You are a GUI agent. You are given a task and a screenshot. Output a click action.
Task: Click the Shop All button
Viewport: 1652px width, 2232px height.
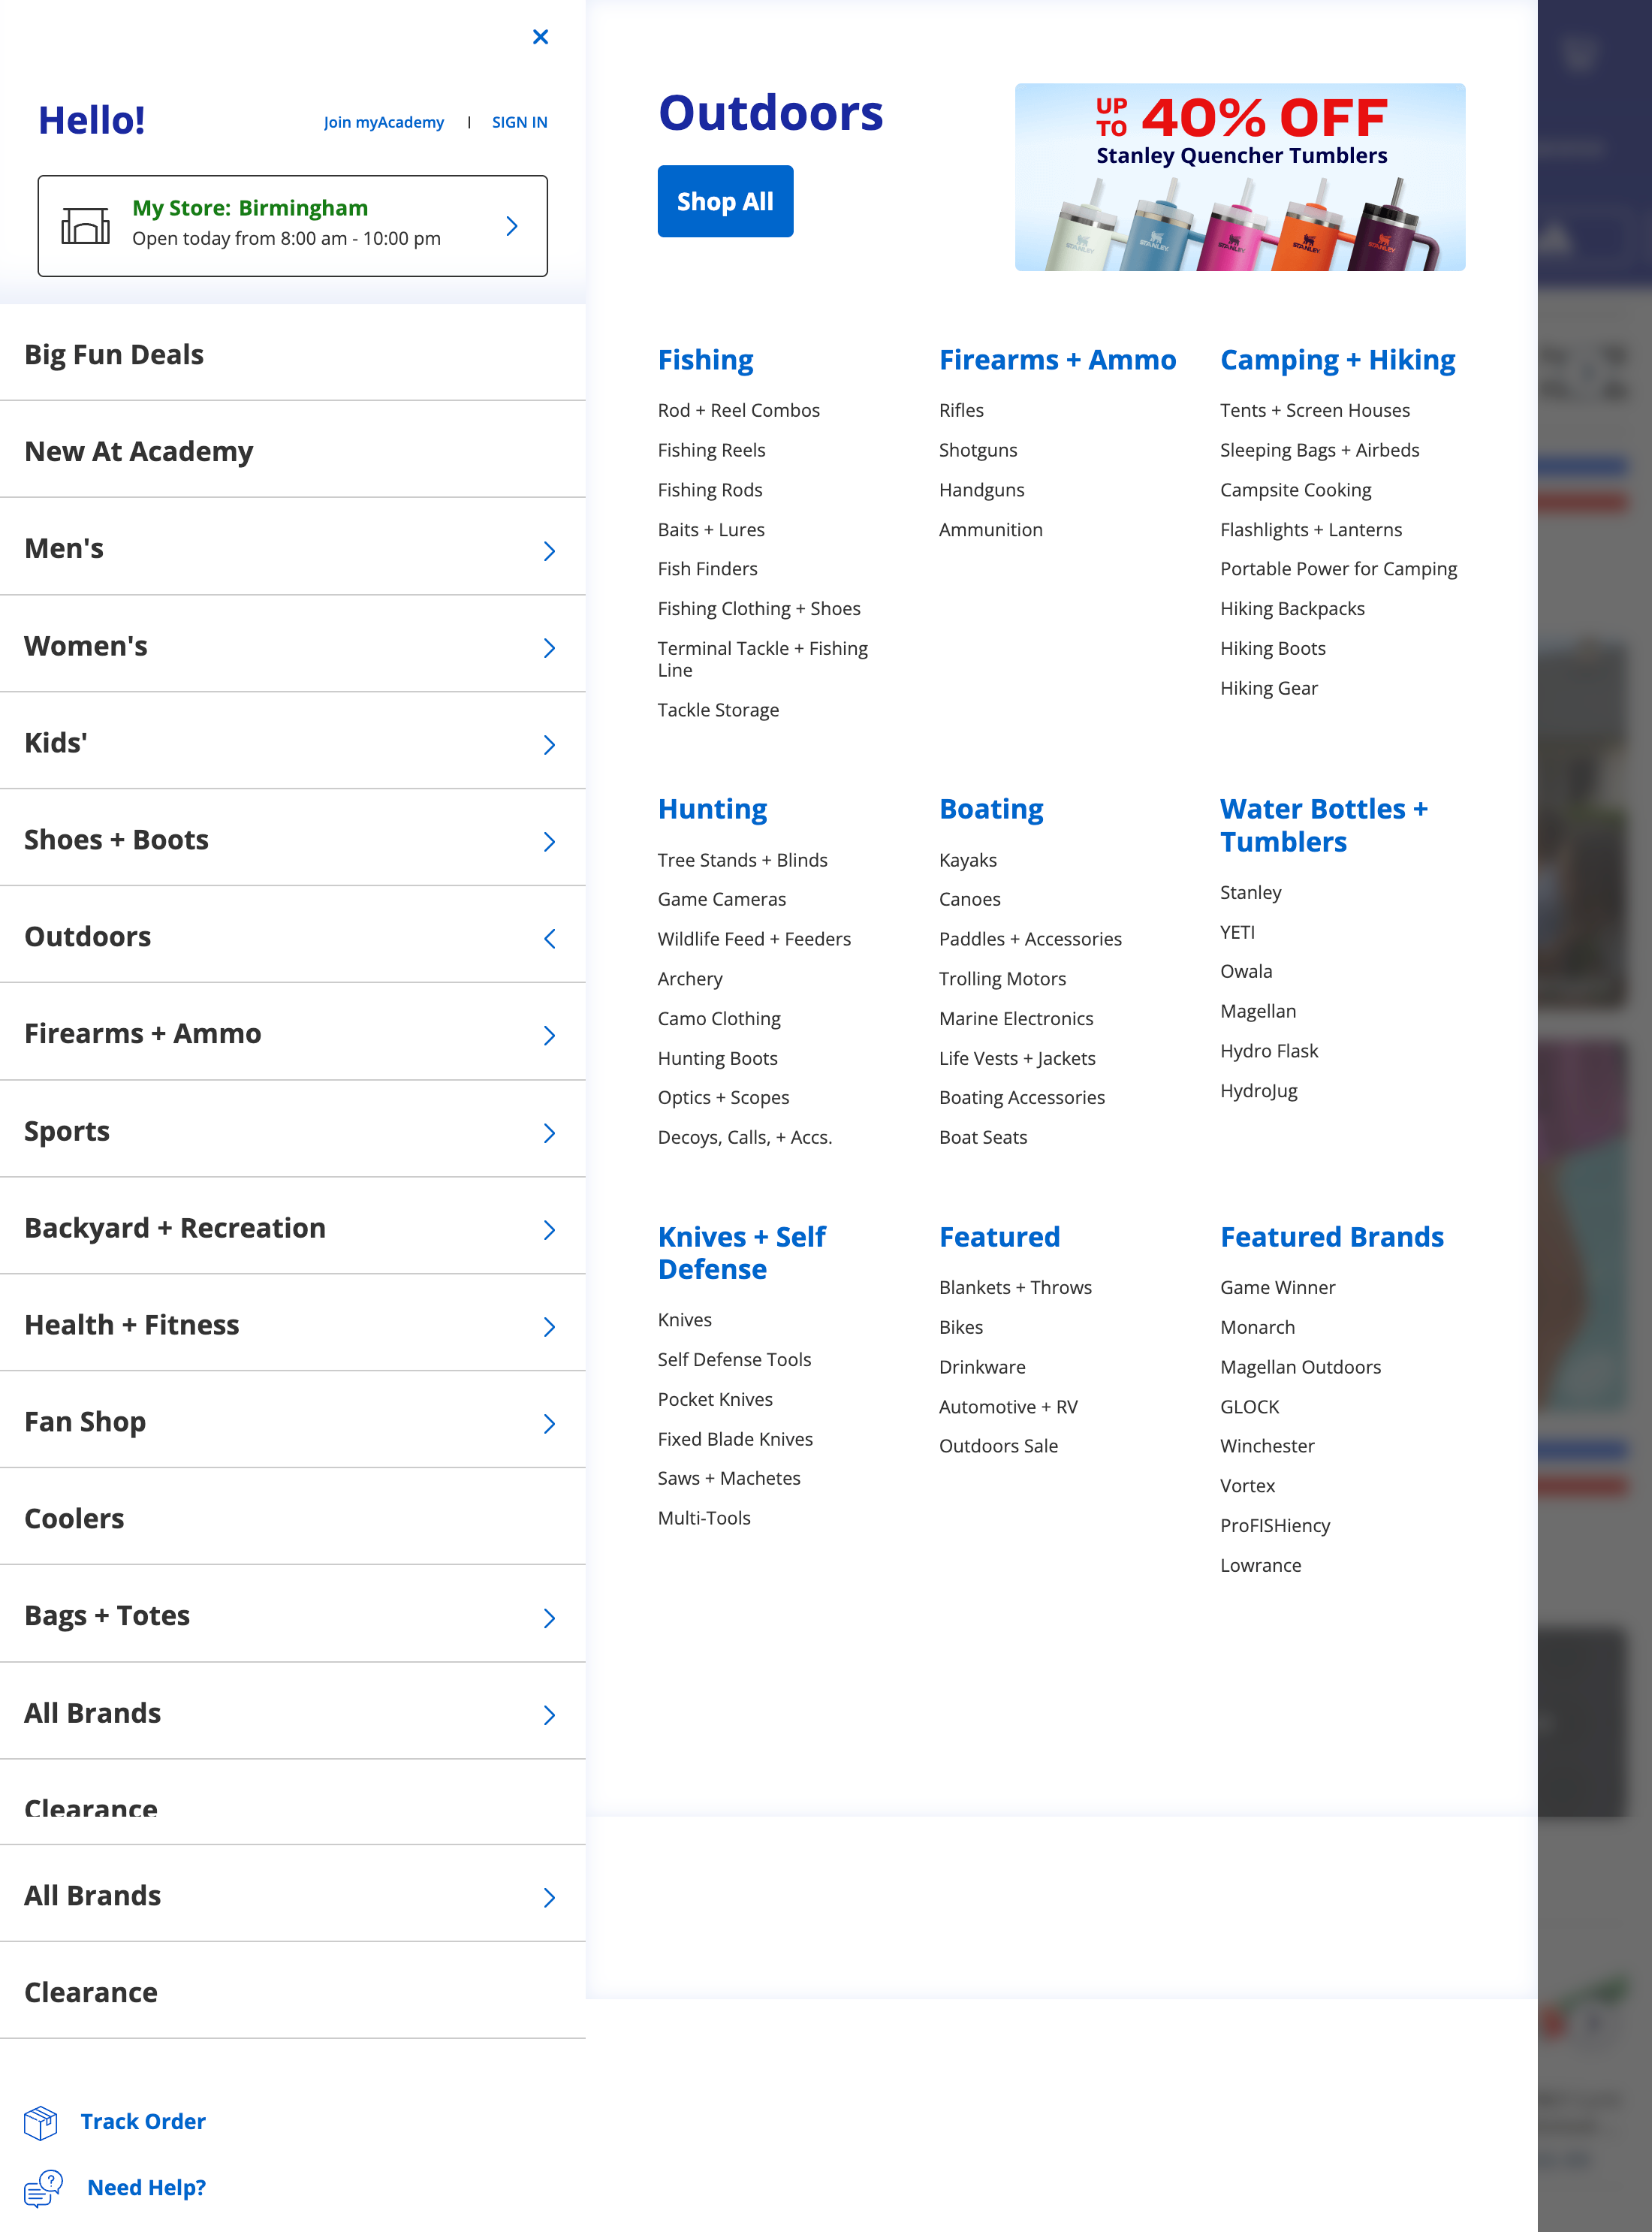pos(725,201)
